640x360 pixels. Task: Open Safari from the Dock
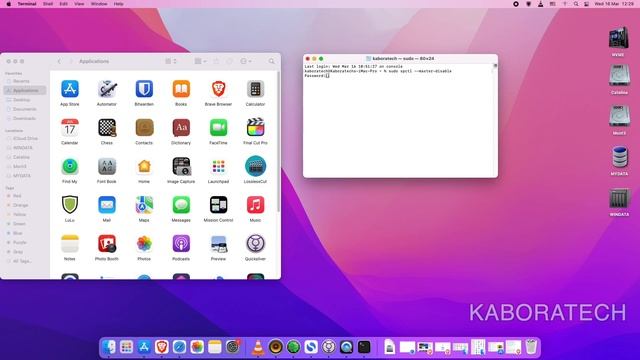[179, 347]
